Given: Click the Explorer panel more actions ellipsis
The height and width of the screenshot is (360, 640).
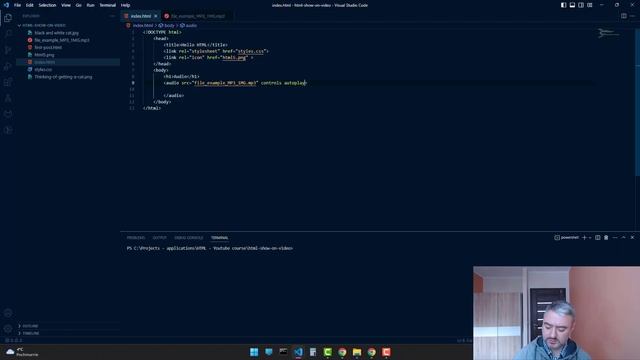Looking at the screenshot, I should (x=112, y=16).
